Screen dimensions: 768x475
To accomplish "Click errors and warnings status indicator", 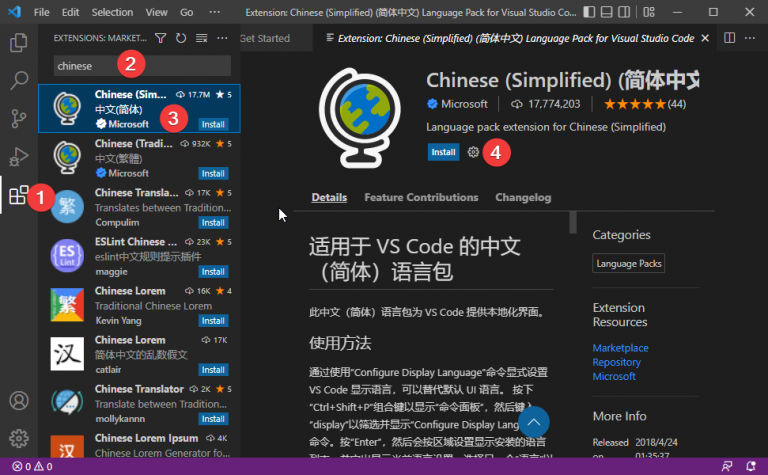I will click(32, 466).
